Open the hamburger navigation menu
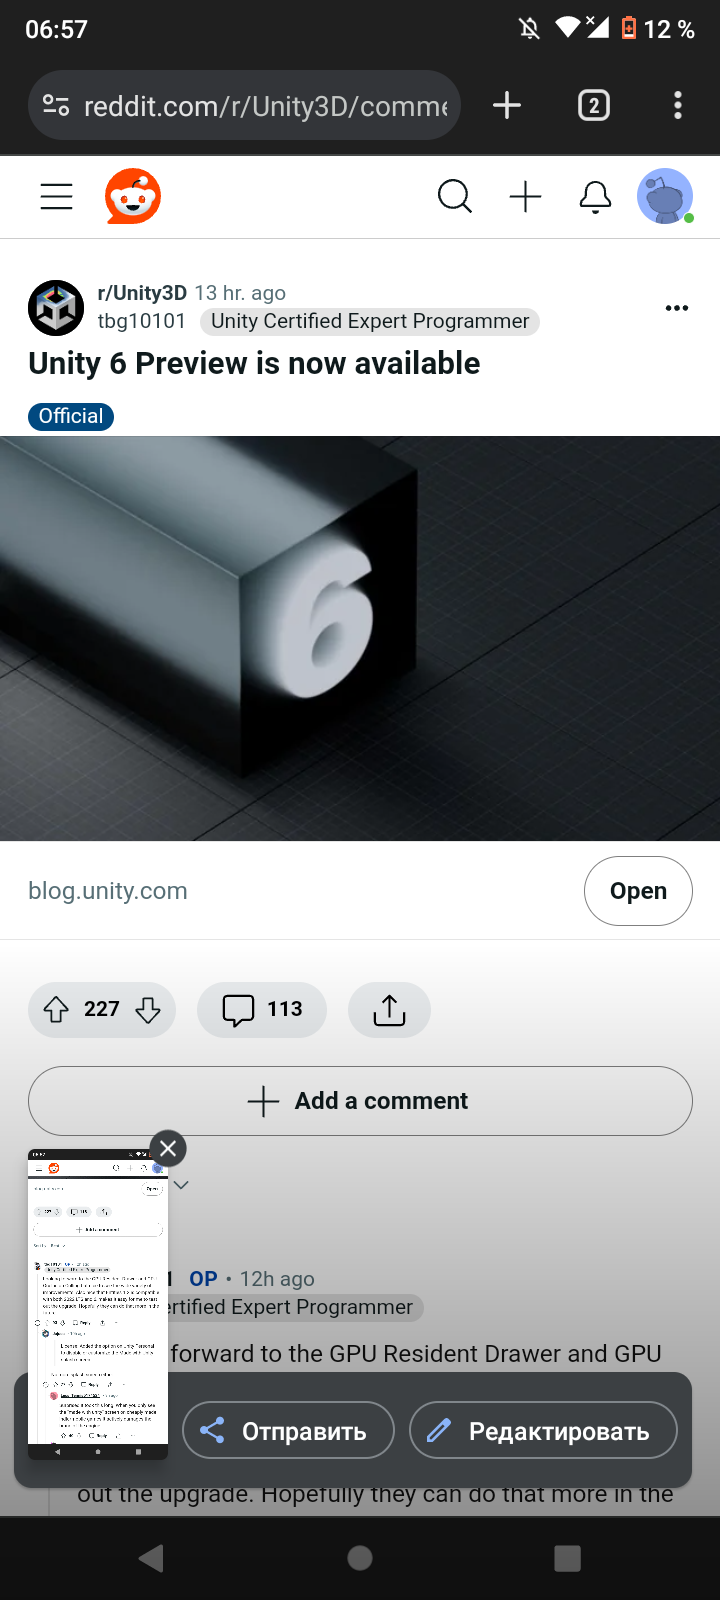The width and height of the screenshot is (720, 1600). [x=57, y=197]
